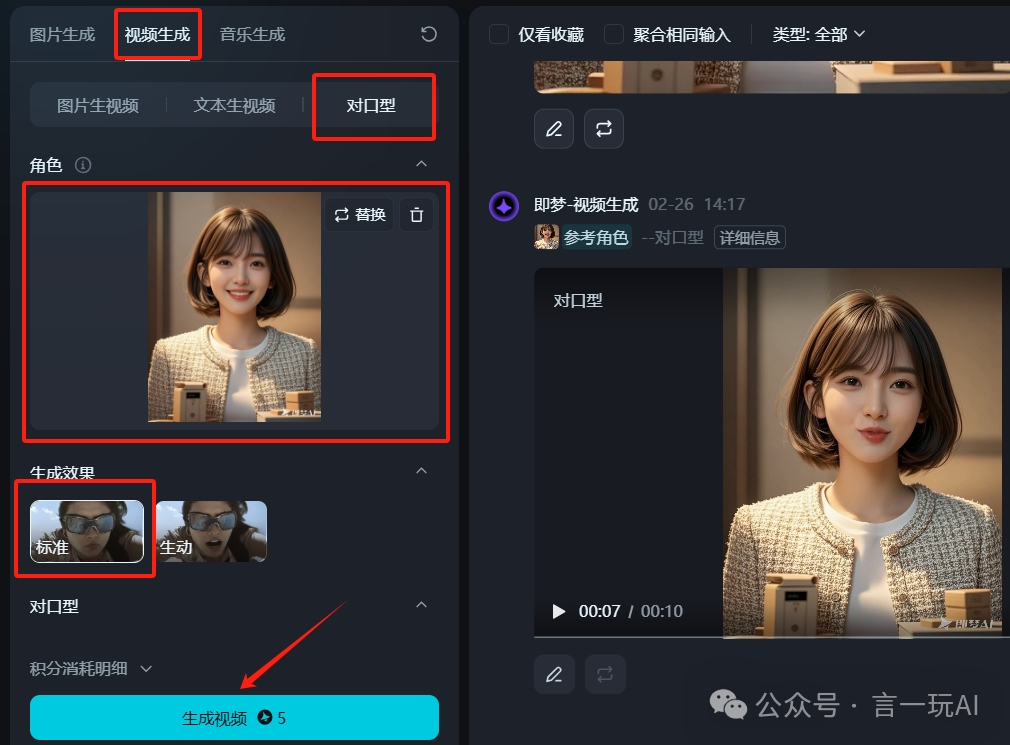Collapse the 角色 section chevron

pos(422,164)
